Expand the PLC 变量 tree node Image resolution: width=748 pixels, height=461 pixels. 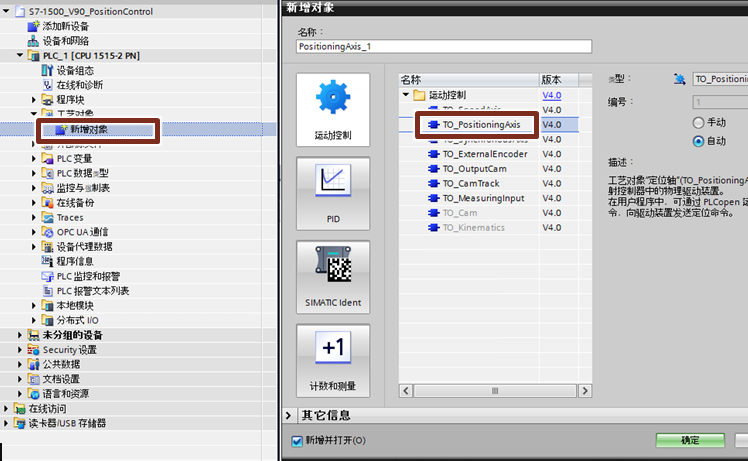(34, 158)
